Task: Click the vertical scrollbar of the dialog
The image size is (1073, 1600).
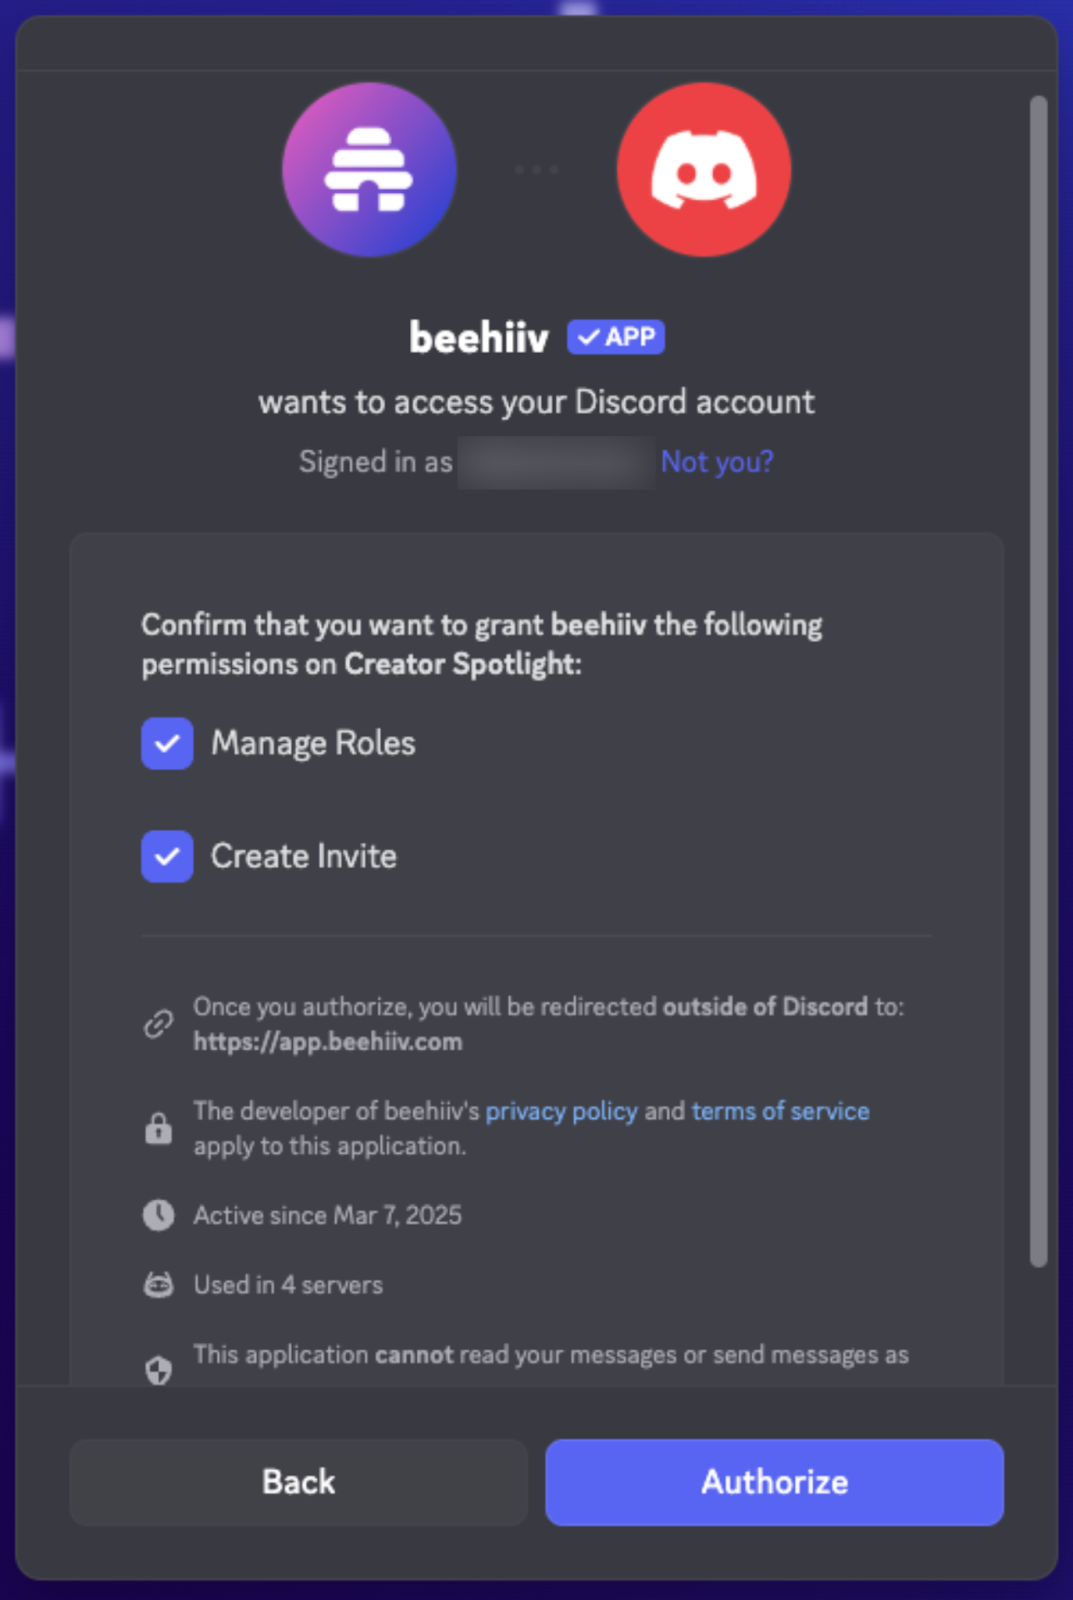Action: [x=1039, y=680]
